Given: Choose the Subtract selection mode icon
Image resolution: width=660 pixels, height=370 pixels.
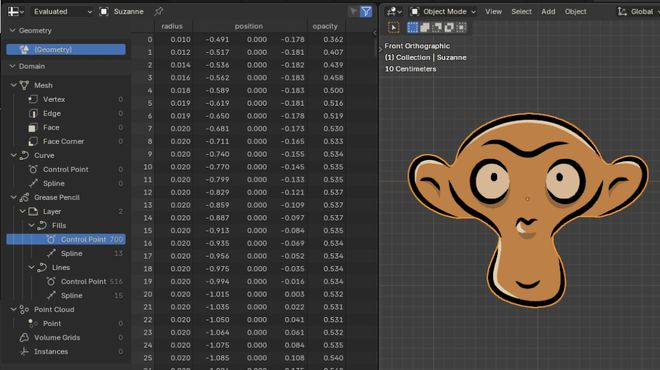Looking at the screenshot, I should [x=437, y=27].
